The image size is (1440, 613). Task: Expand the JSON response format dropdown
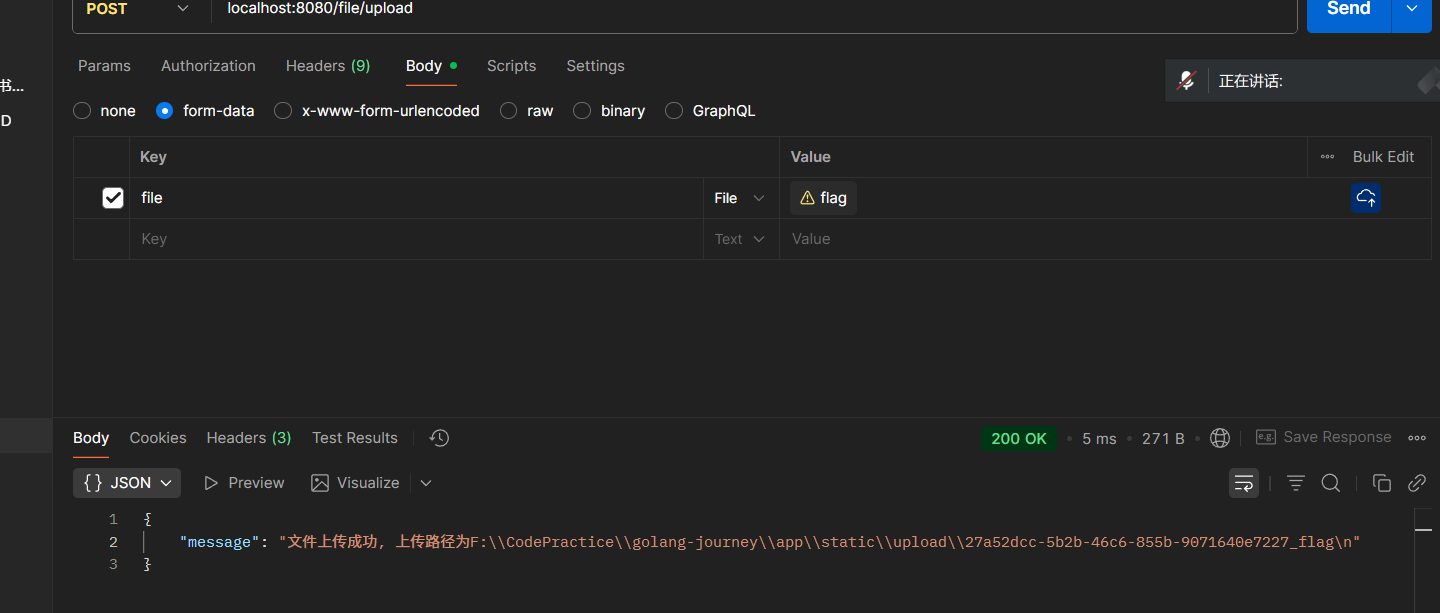click(x=127, y=483)
